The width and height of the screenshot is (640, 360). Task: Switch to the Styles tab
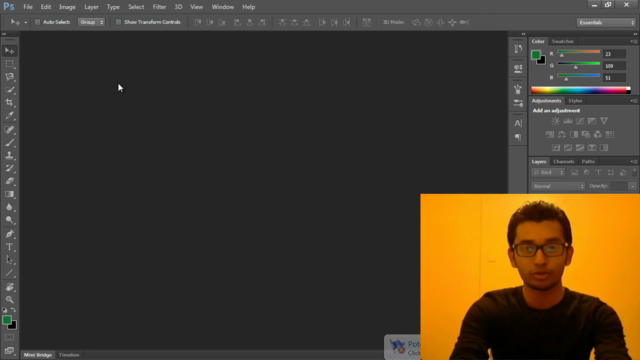[575, 101]
